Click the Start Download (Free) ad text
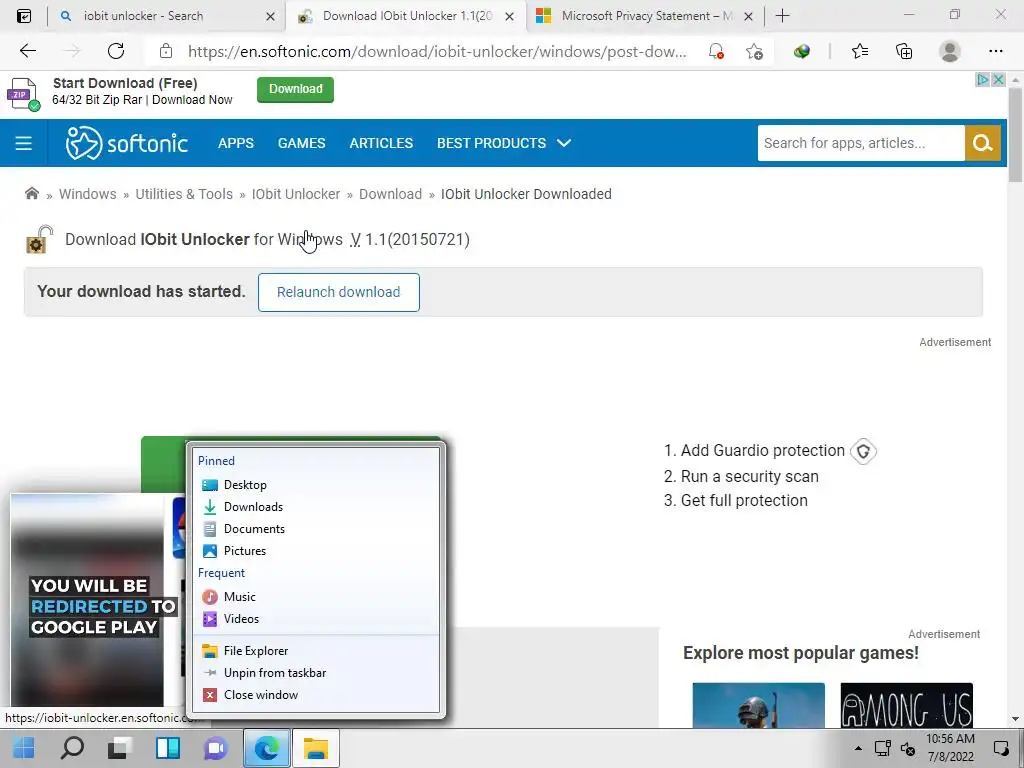The image size is (1024, 768). 125,83
